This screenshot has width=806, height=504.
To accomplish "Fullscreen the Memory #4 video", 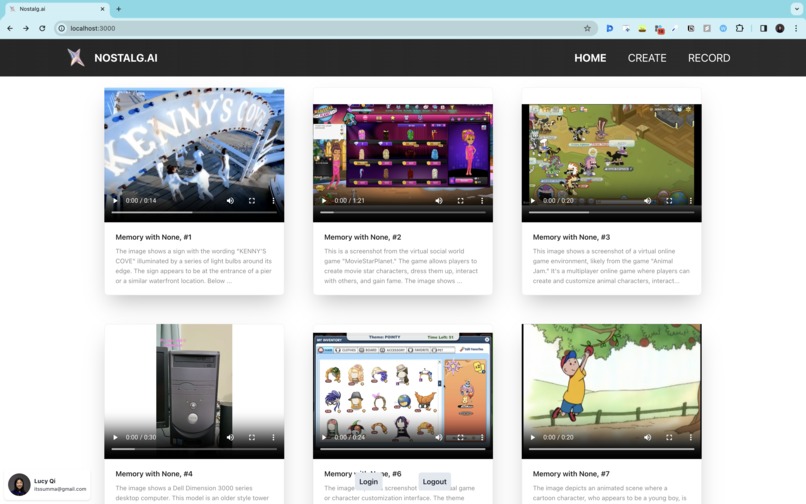I will (252, 437).
